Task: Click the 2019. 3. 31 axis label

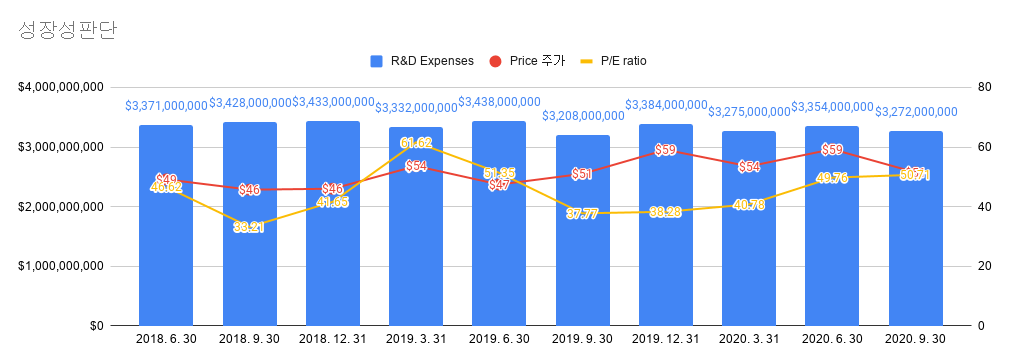Action: point(416,339)
